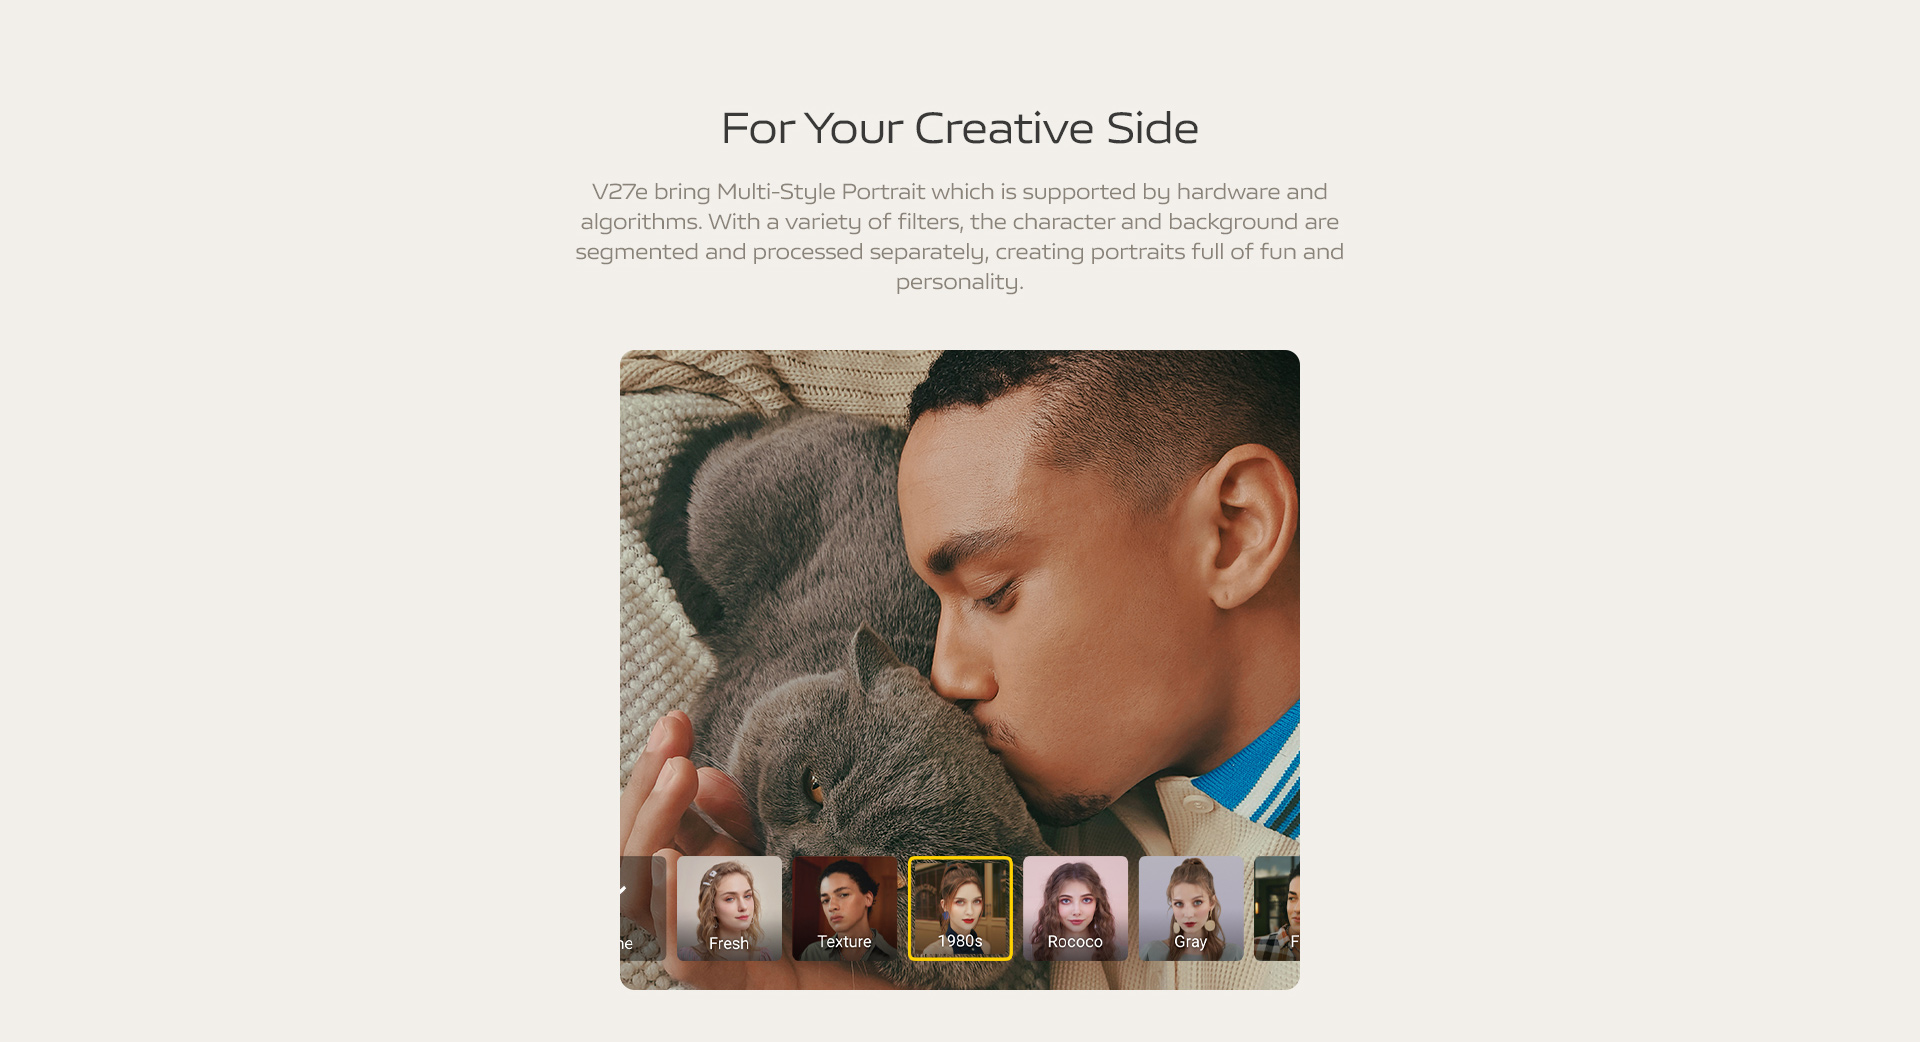Viewport: 1920px width, 1042px height.
Task: Click the "Fresh" text label
Action: click(x=729, y=943)
